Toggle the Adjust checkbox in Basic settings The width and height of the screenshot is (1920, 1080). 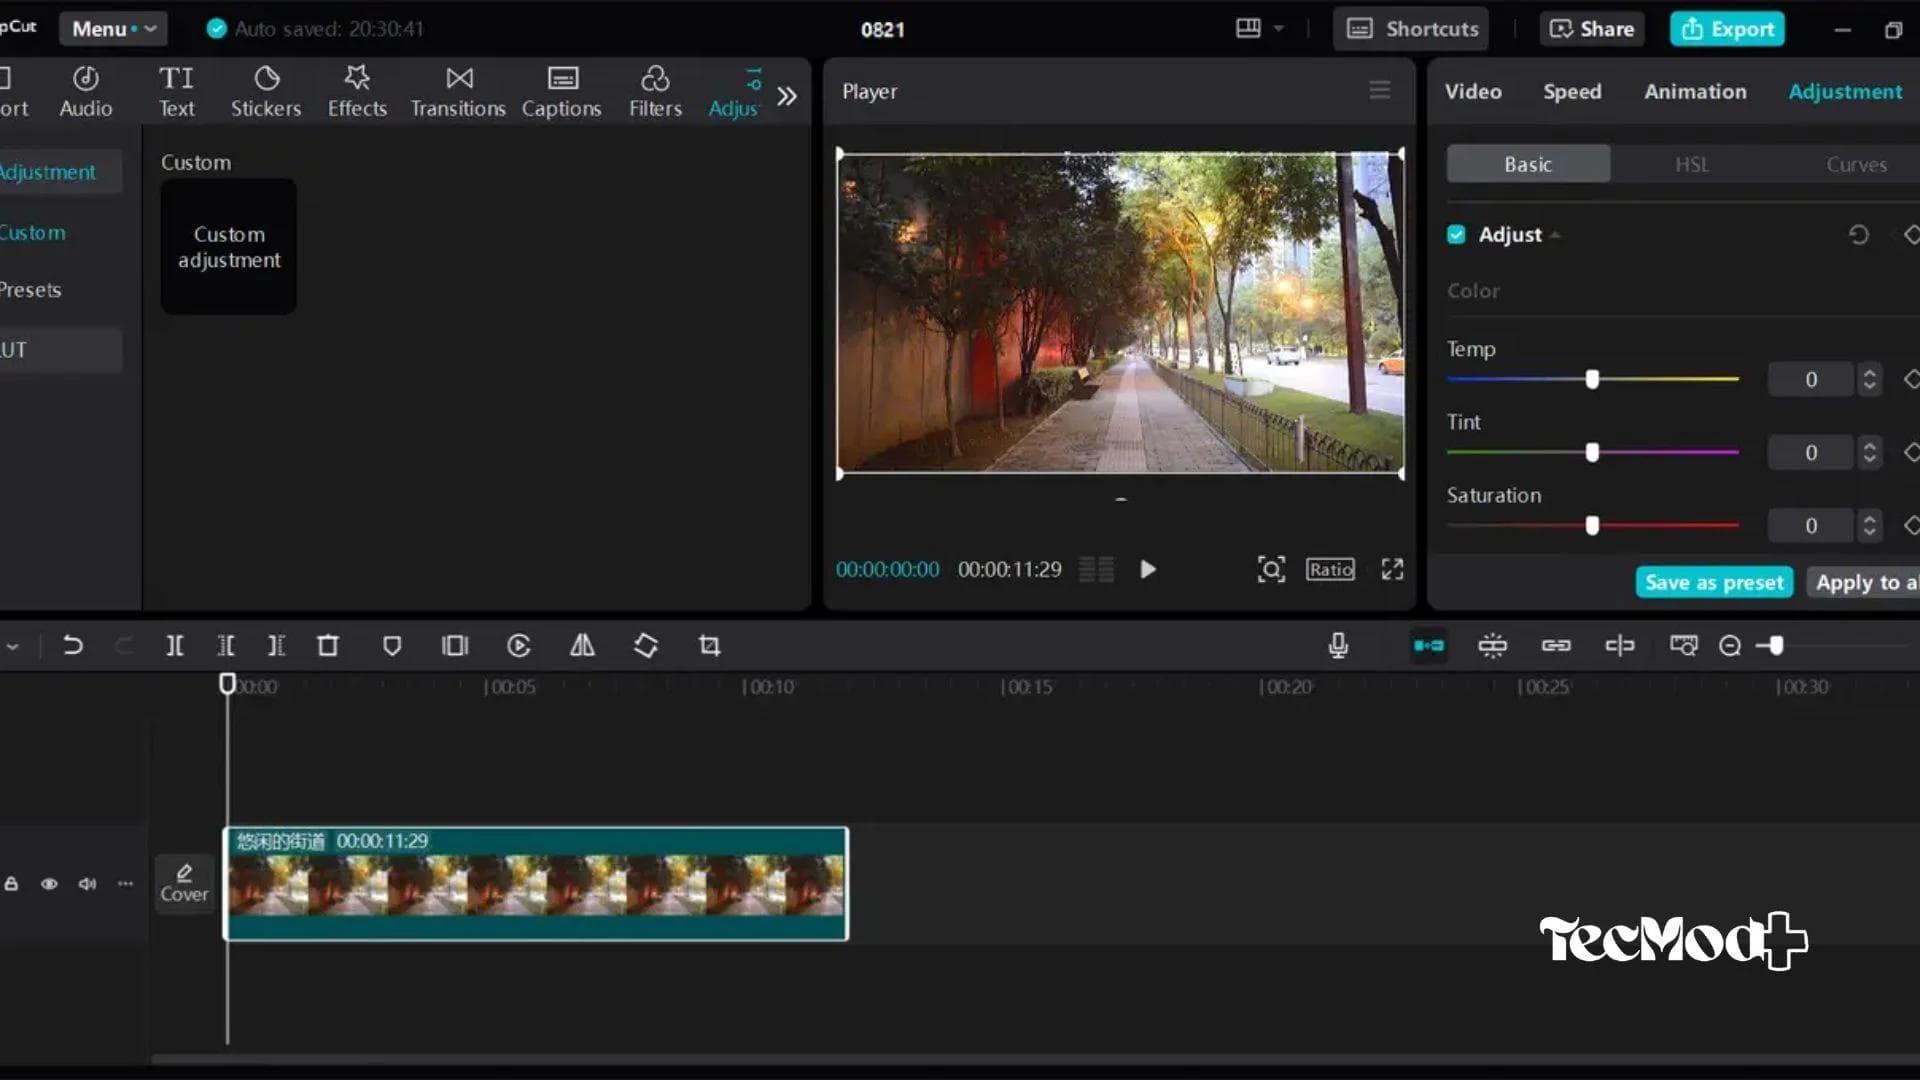tap(1456, 234)
